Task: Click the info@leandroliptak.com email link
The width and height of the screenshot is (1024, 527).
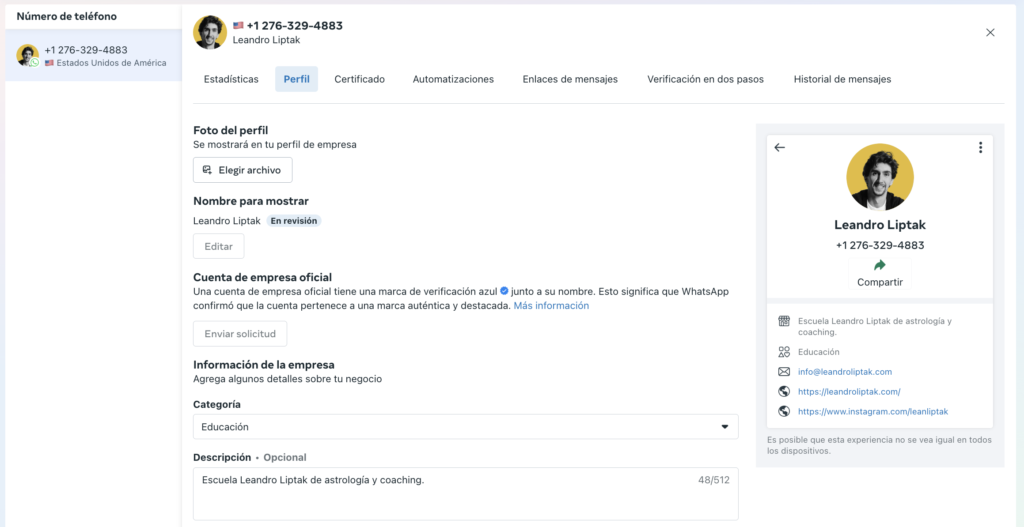Action: point(845,372)
